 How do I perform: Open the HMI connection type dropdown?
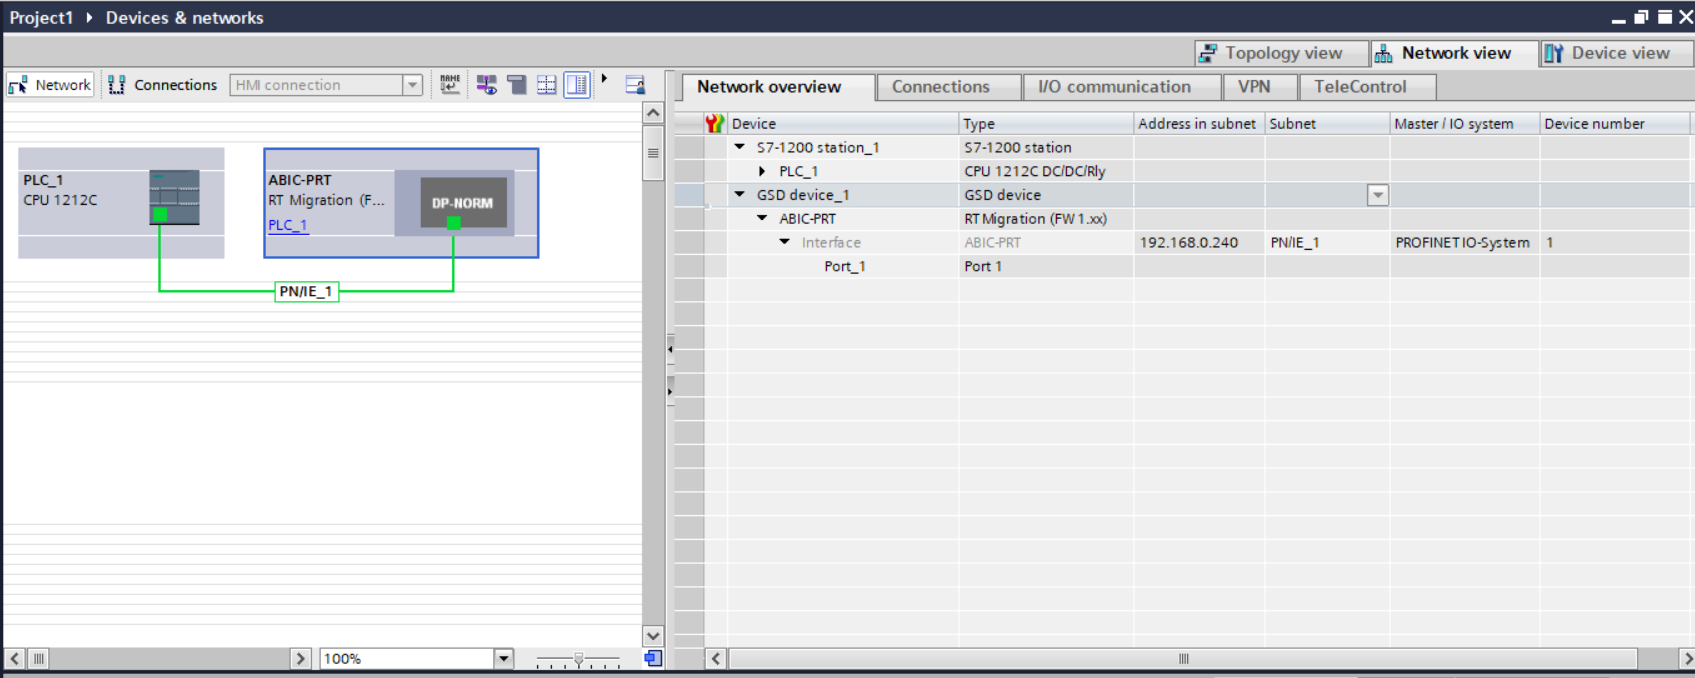[x=412, y=85]
